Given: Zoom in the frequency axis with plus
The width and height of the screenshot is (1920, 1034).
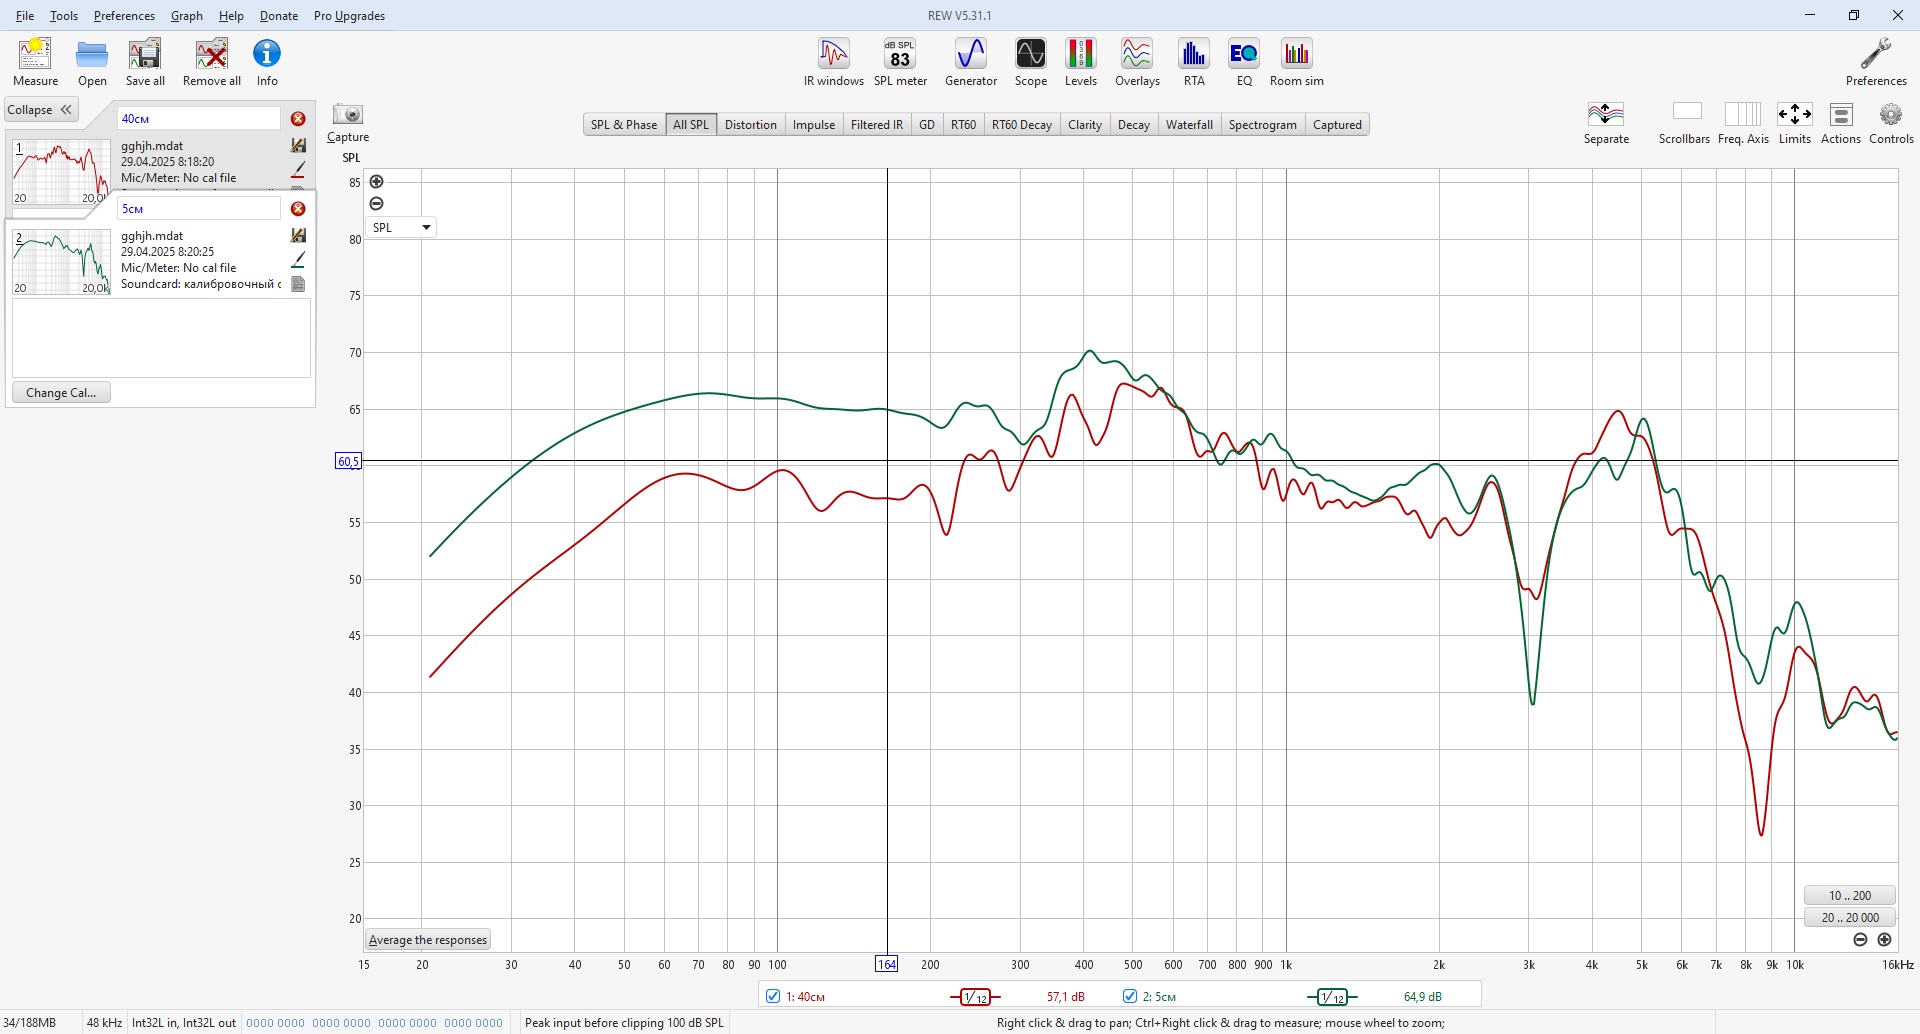Looking at the screenshot, I should (1884, 940).
